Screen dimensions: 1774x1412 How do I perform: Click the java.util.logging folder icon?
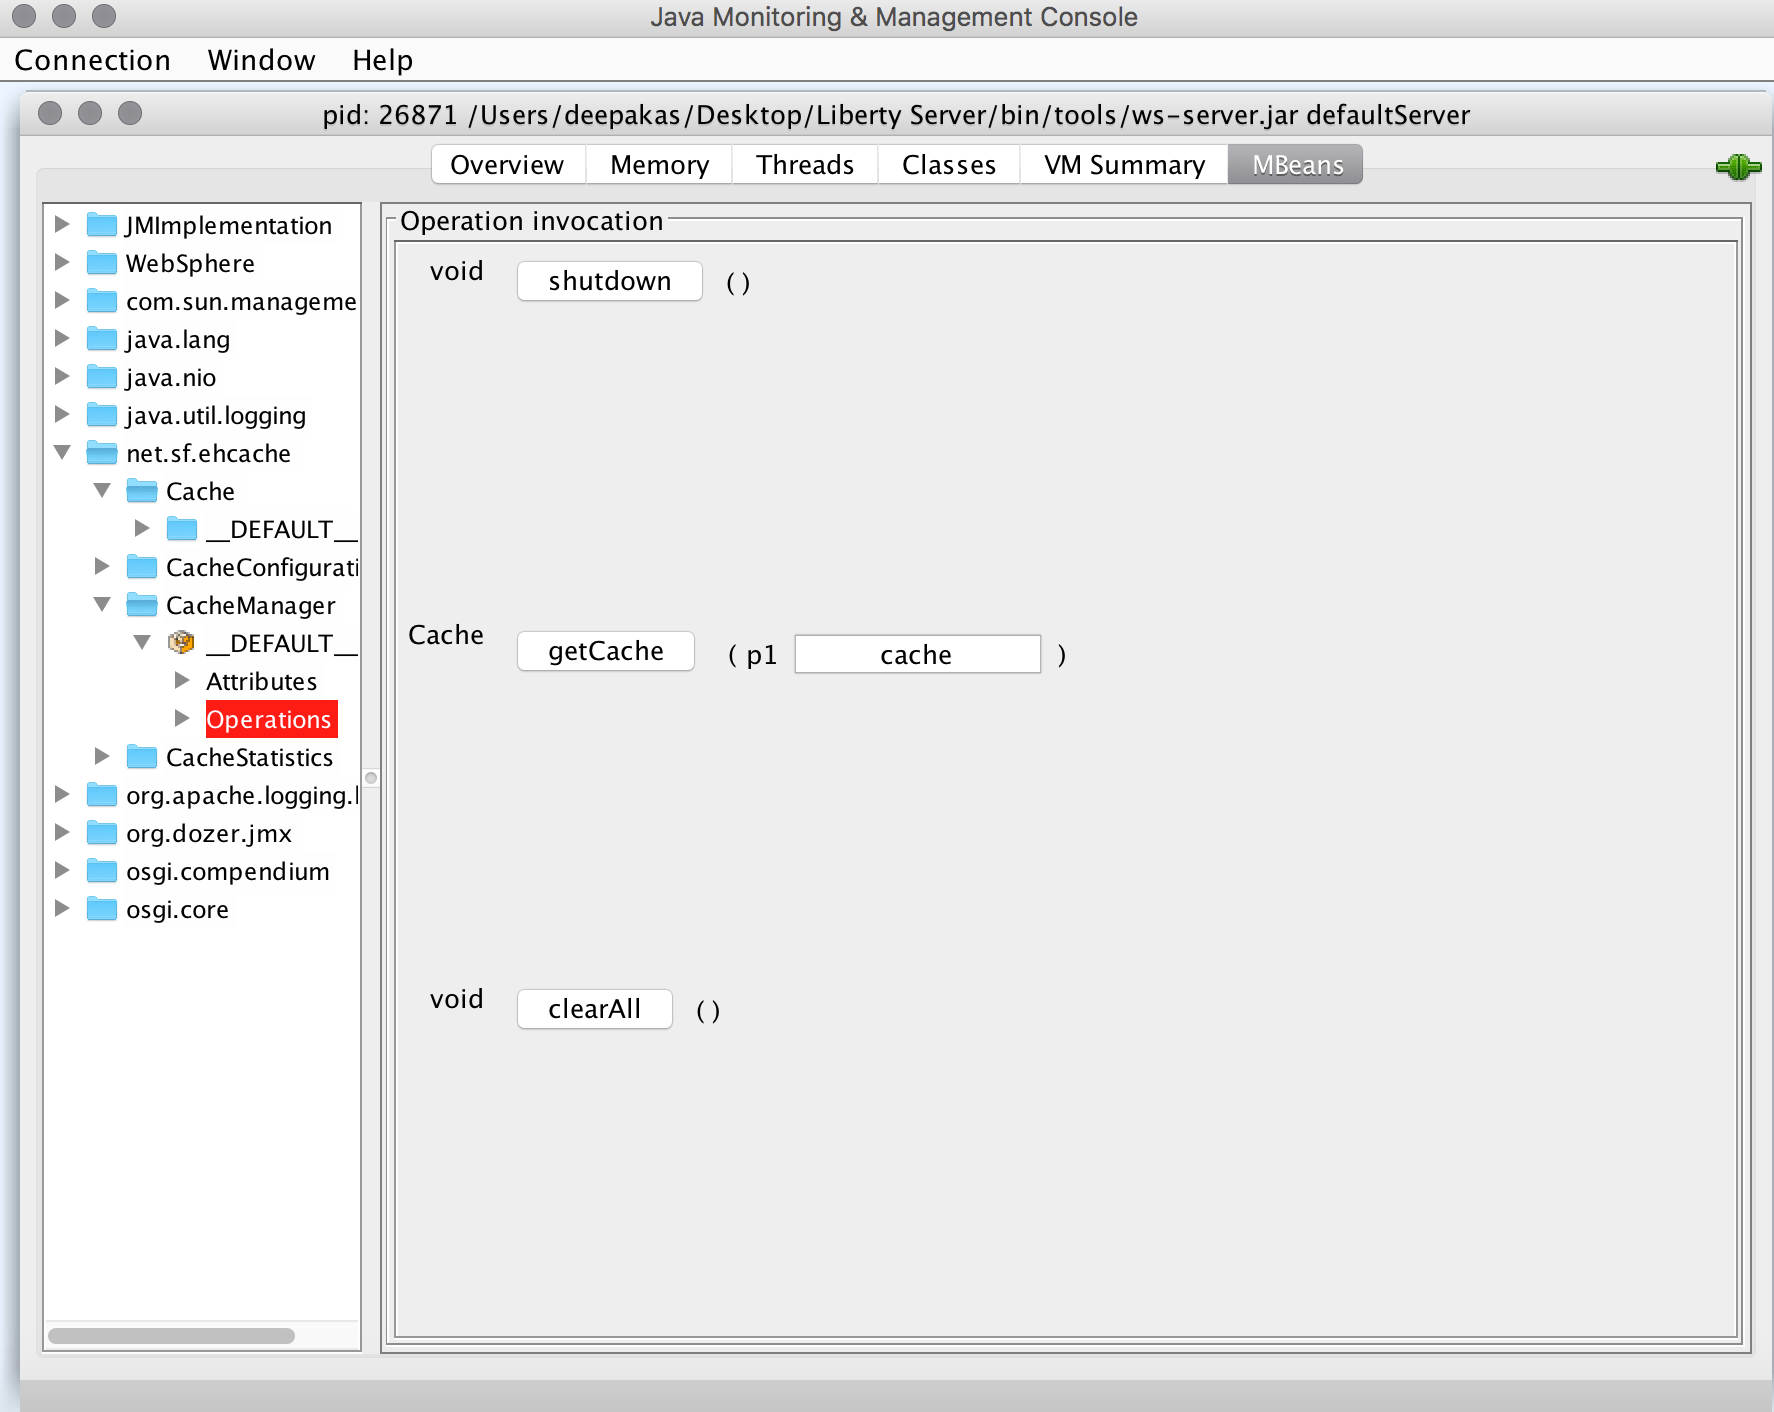102,415
